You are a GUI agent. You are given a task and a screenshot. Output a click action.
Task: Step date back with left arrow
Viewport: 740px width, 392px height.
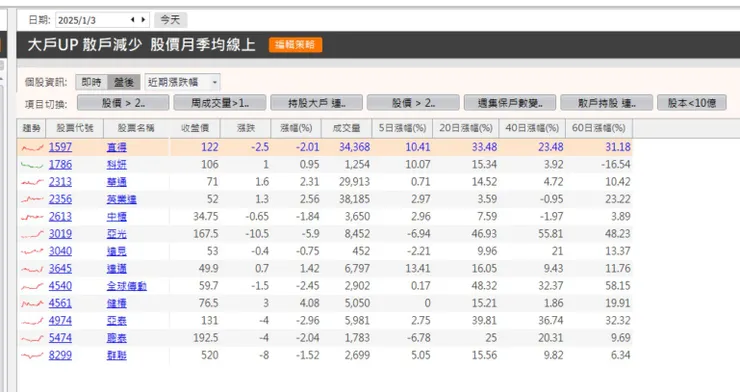point(132,20)
